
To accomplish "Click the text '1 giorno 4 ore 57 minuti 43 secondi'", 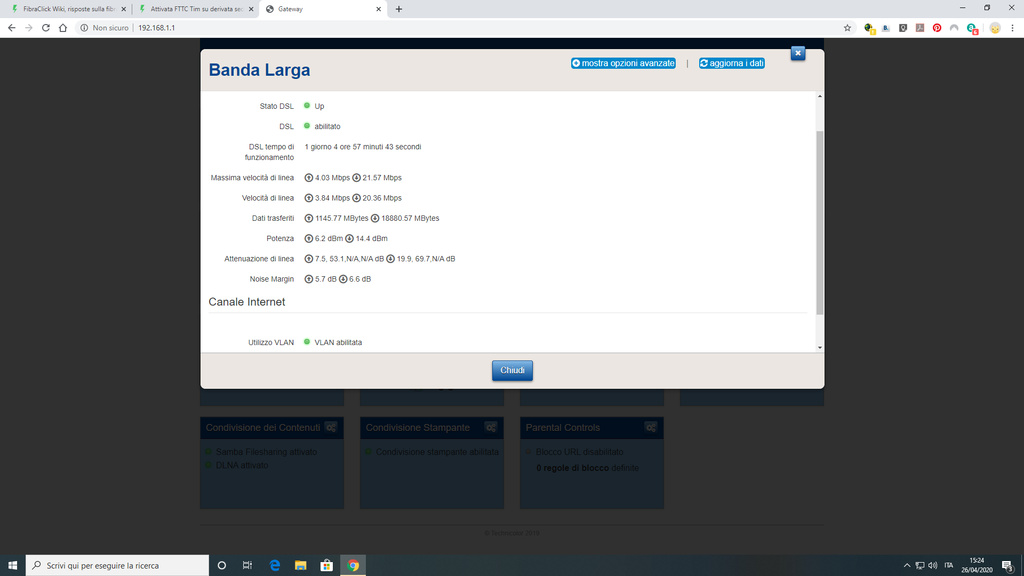I will point(362,147).
